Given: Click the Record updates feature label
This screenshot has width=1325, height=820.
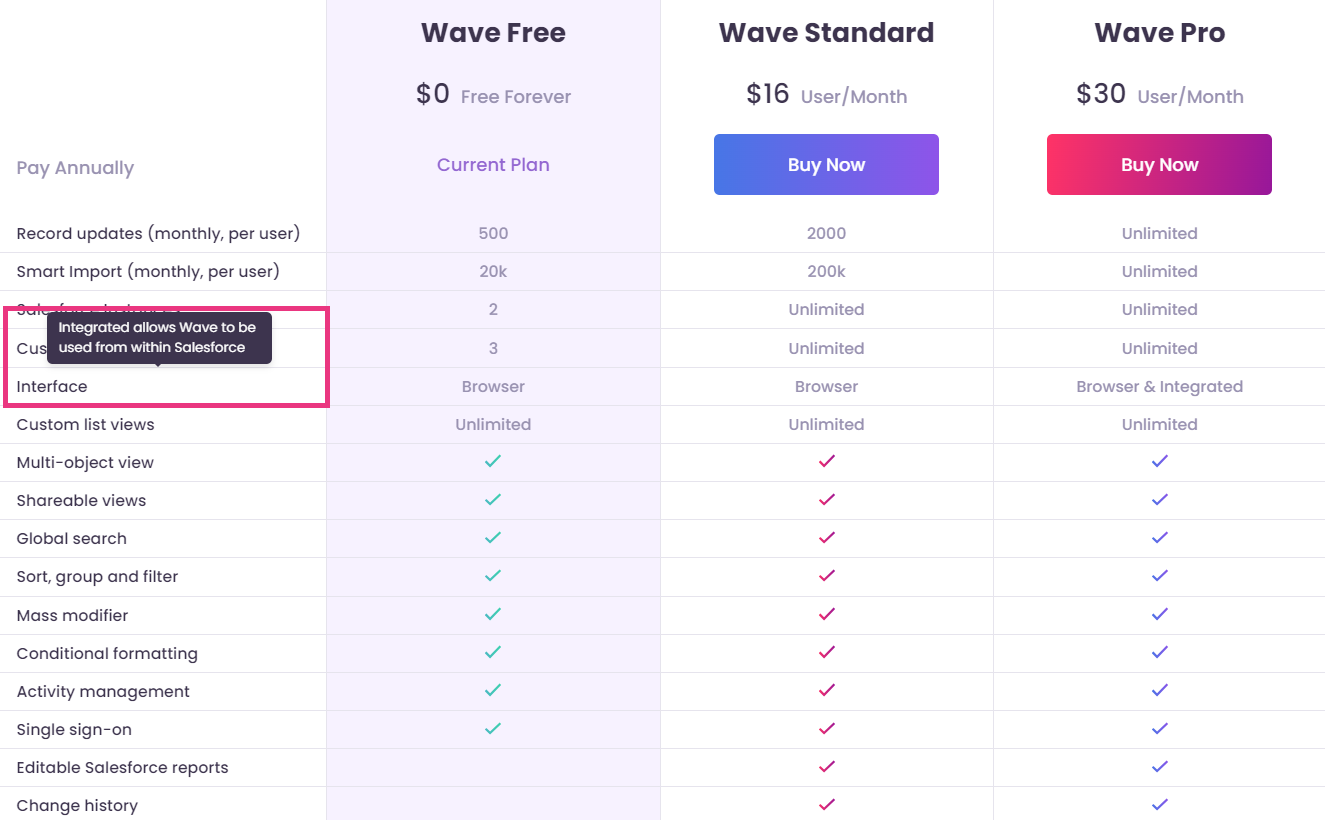Looking at the screenshot, I should coord(158,234).
